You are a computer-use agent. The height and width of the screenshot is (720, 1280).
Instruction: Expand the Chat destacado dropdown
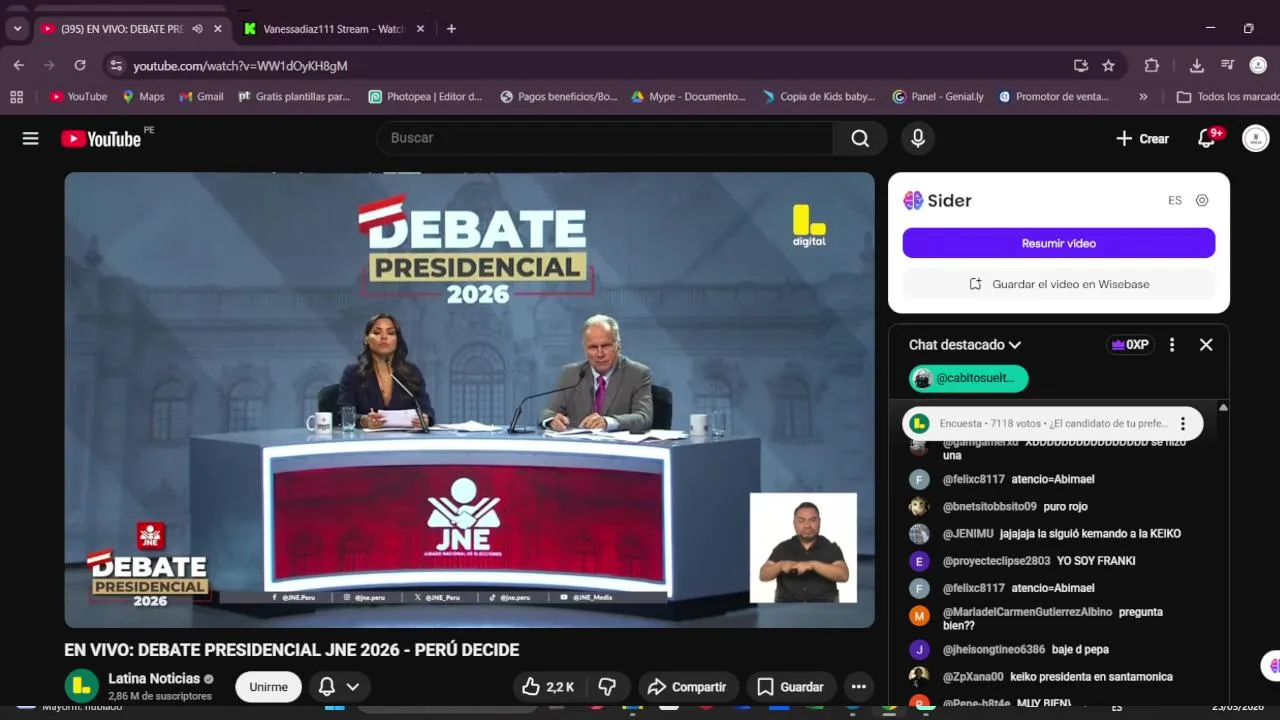point(964,344)
